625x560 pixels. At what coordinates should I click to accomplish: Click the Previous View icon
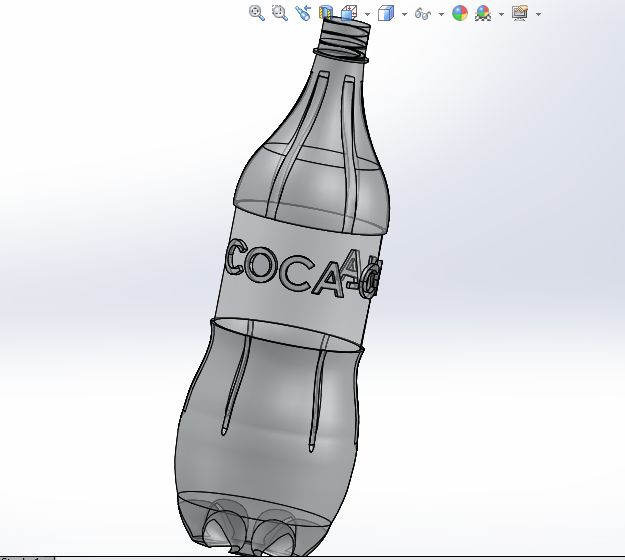coord(303,13)
